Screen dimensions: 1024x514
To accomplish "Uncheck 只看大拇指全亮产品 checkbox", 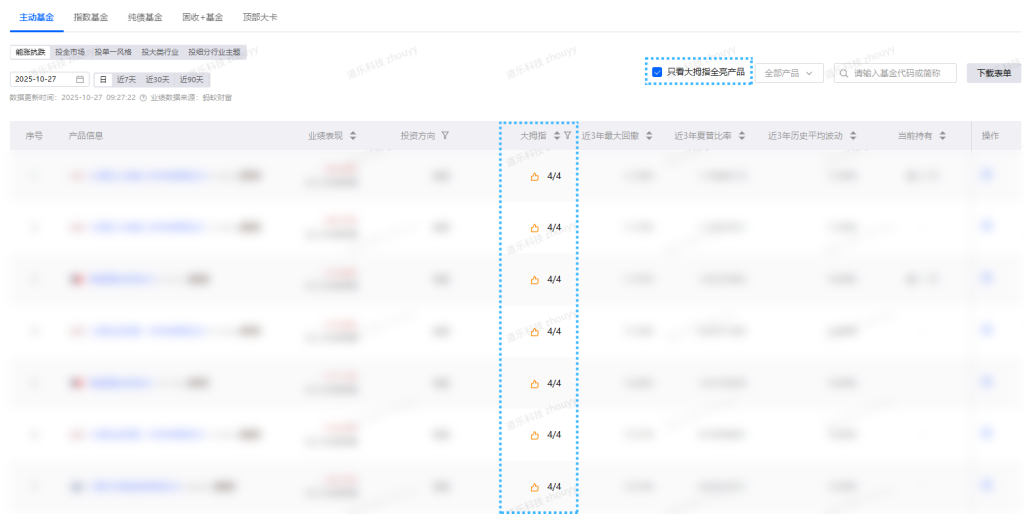I will click(x=657, y=72).
